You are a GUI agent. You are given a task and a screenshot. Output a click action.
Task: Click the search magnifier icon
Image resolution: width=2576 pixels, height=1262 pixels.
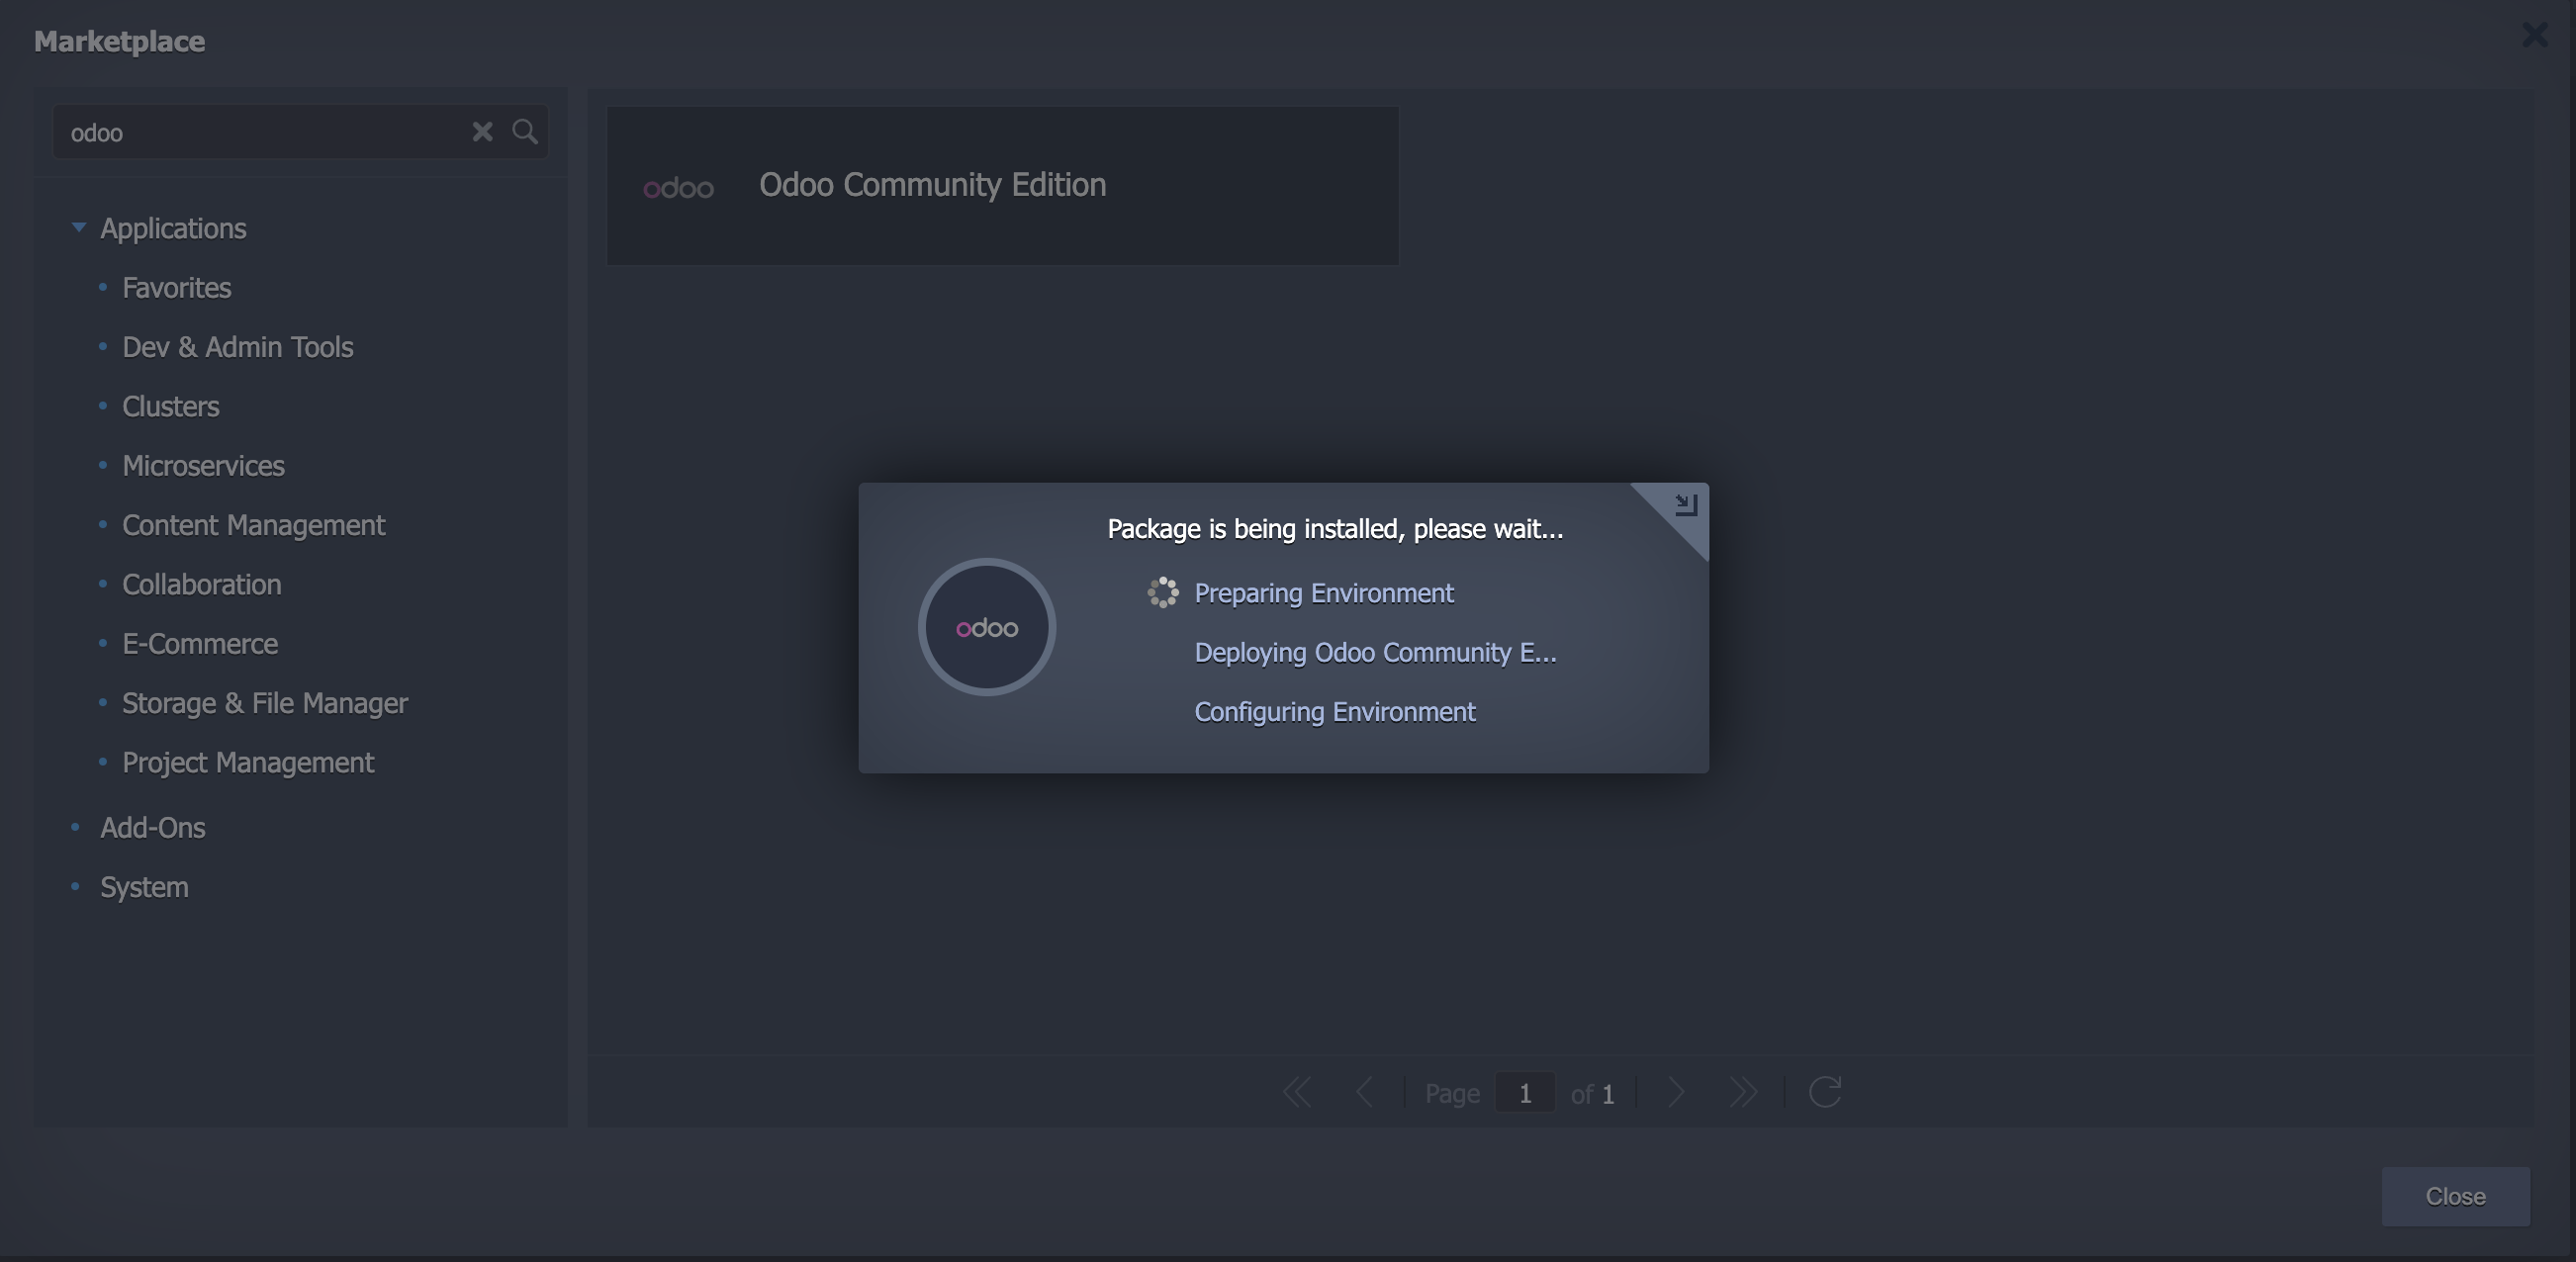click(525, 132)
